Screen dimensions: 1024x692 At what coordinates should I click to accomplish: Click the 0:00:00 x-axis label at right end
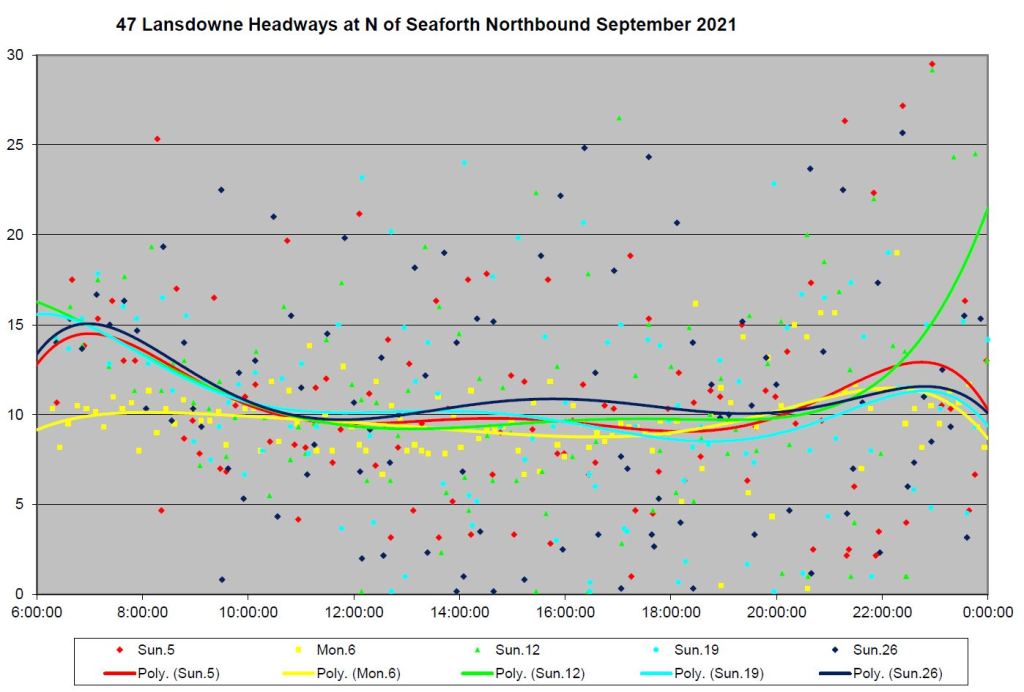pos(987,611)
